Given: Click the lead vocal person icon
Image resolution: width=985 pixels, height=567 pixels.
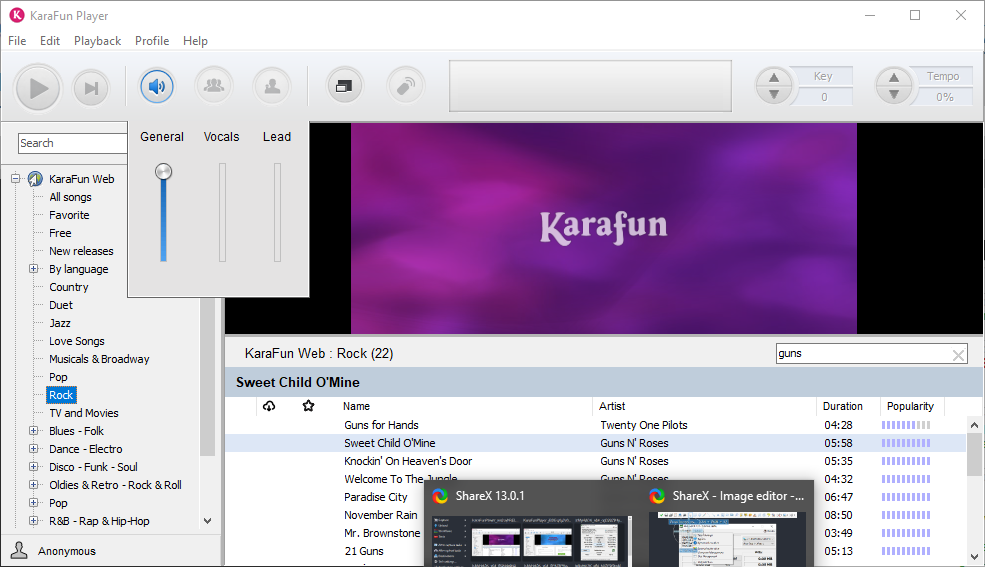Looking at the screenshot, I should pos(272,86).
